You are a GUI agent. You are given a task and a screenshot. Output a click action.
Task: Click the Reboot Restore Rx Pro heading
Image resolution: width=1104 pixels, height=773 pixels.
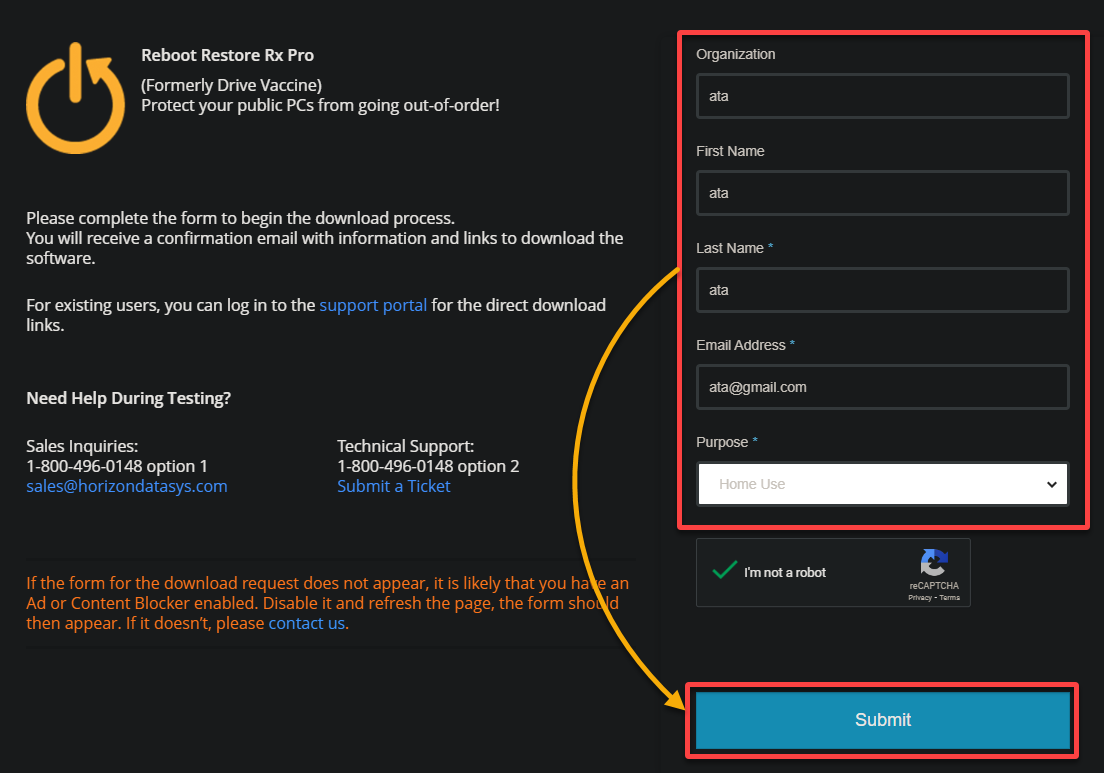(227, 55)
